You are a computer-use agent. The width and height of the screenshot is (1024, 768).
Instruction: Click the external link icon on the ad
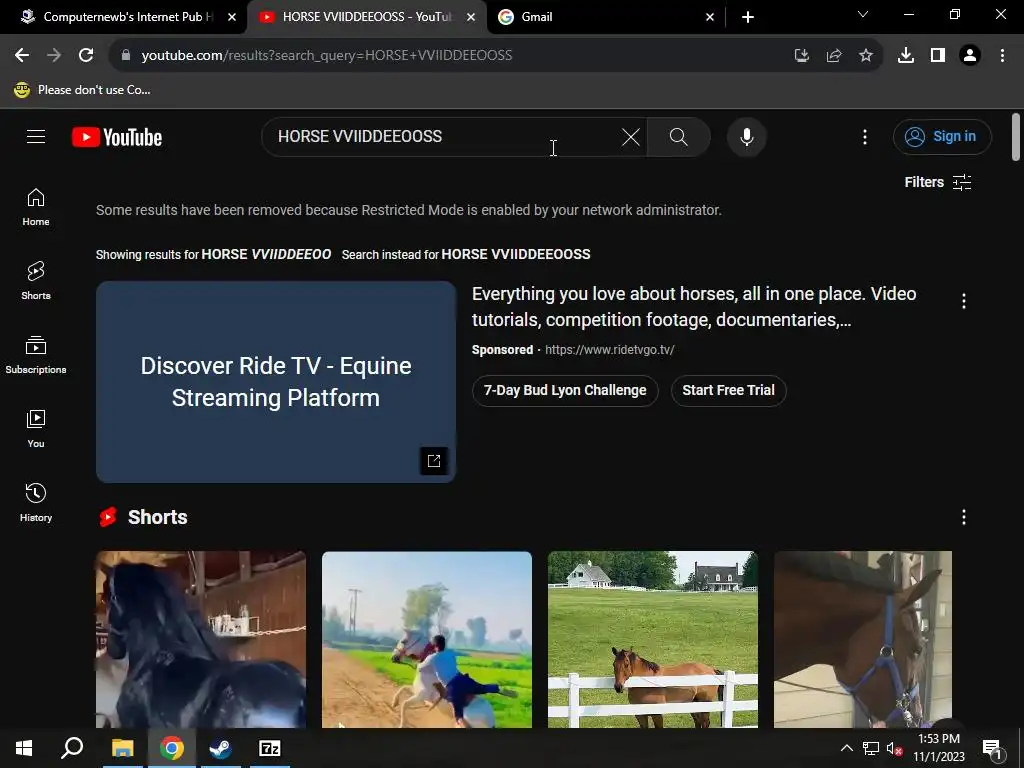pyautogui.click(x=434, y=461)
